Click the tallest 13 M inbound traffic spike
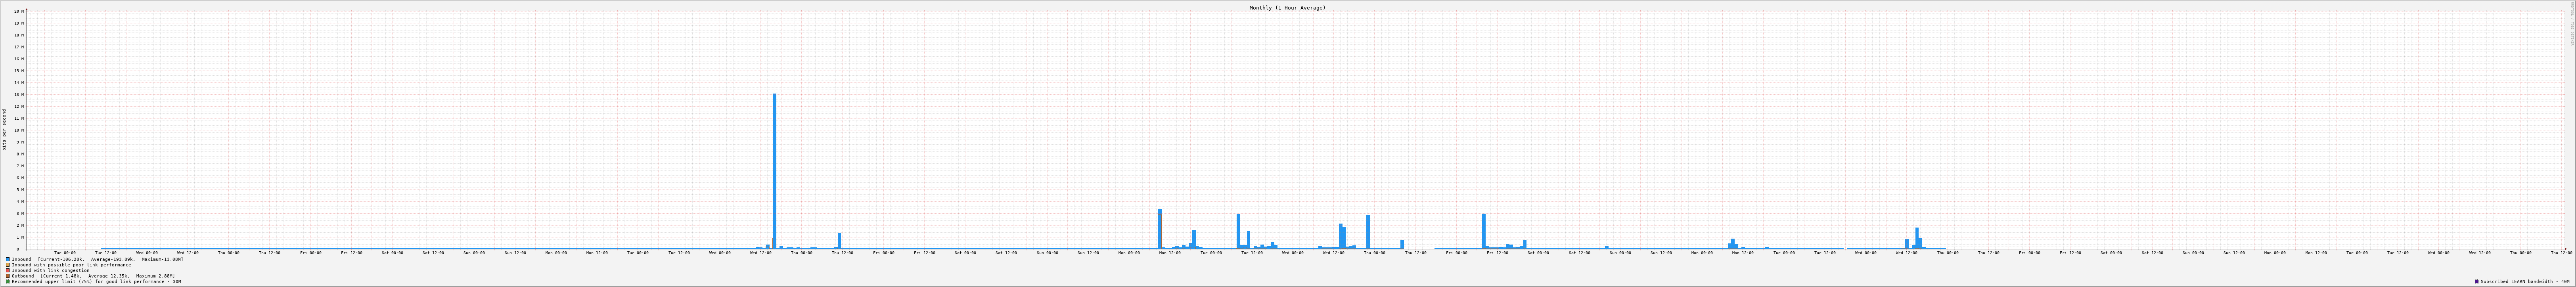Image resolution: width=2576 pixels, height=287 pixels. (x=774, y=171)
